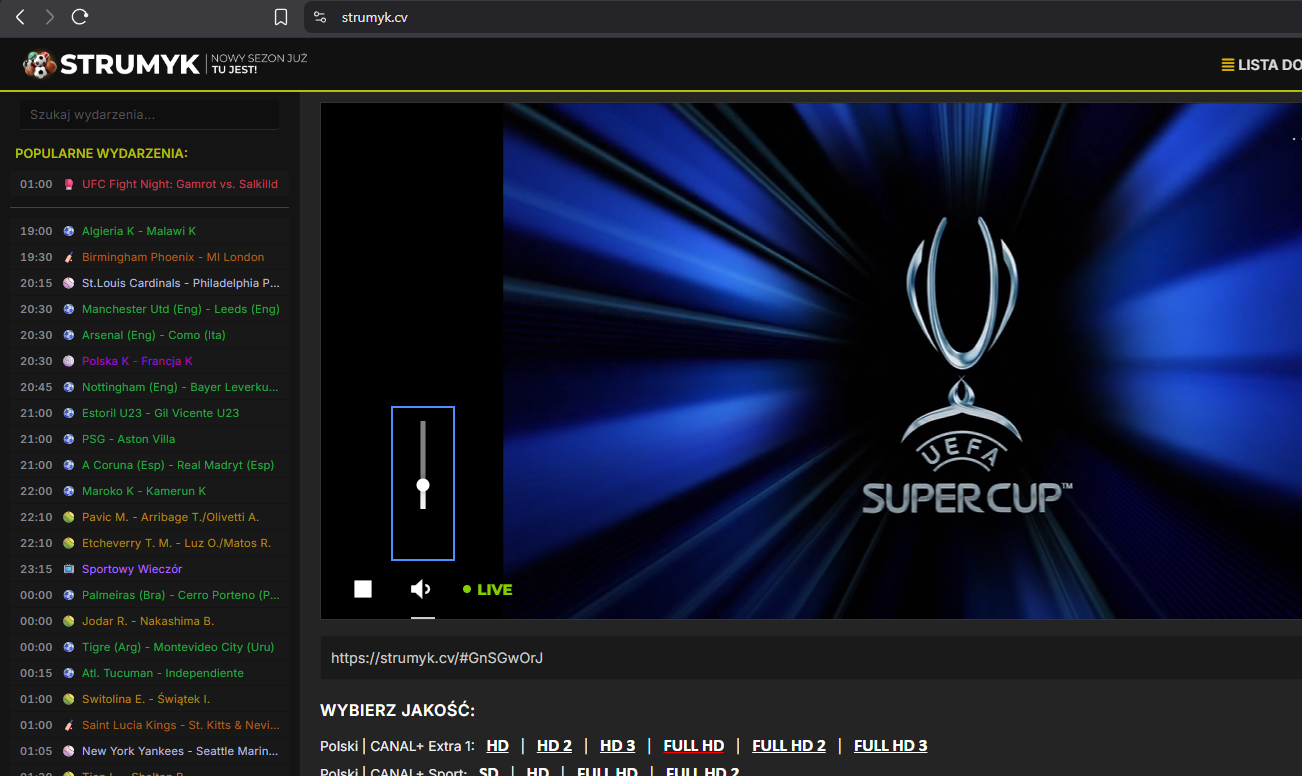
Task: Click the TV icon beside Sportowy Wieczór
Action: tap(69, 569)
